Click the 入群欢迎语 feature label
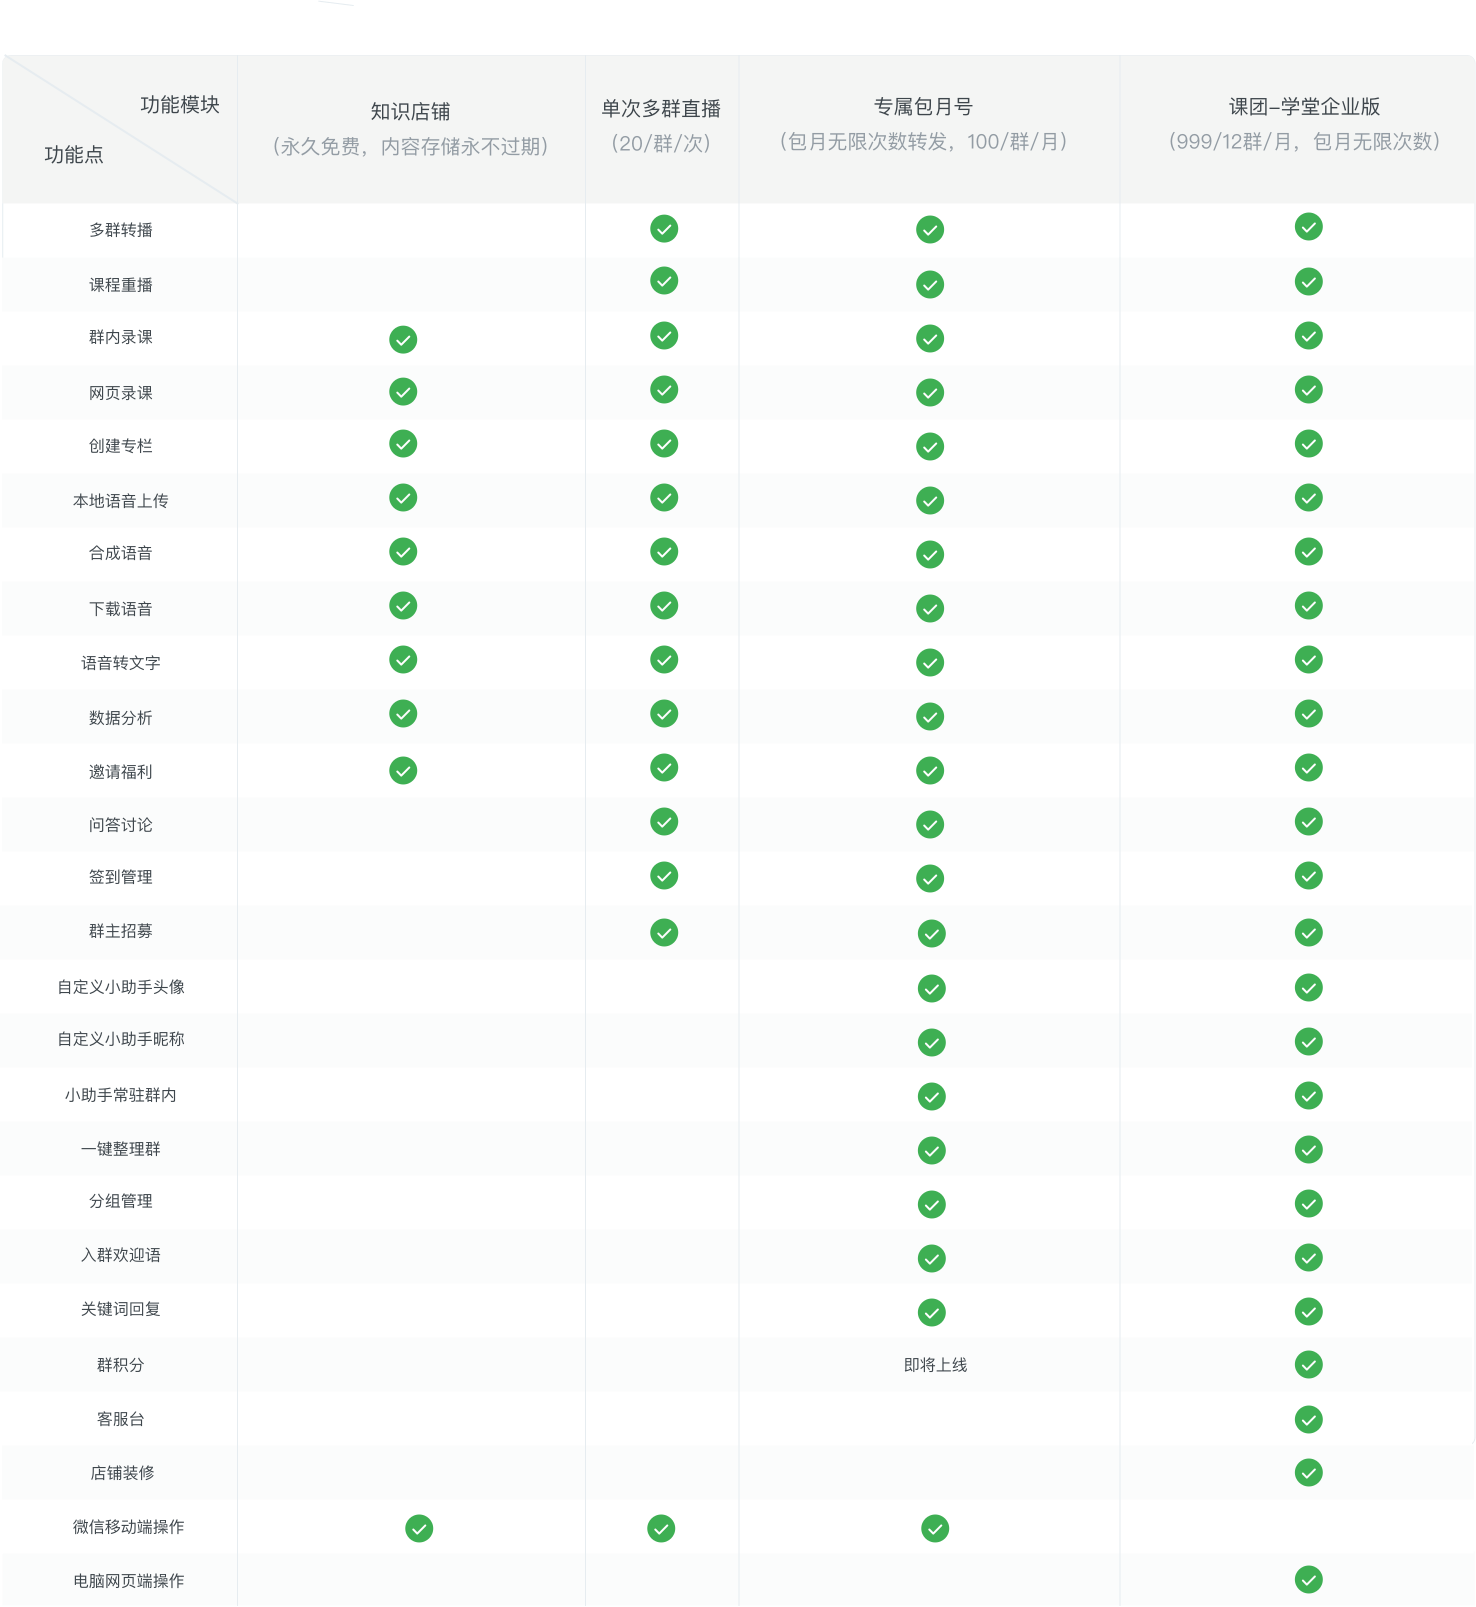 pos(121,1255)
